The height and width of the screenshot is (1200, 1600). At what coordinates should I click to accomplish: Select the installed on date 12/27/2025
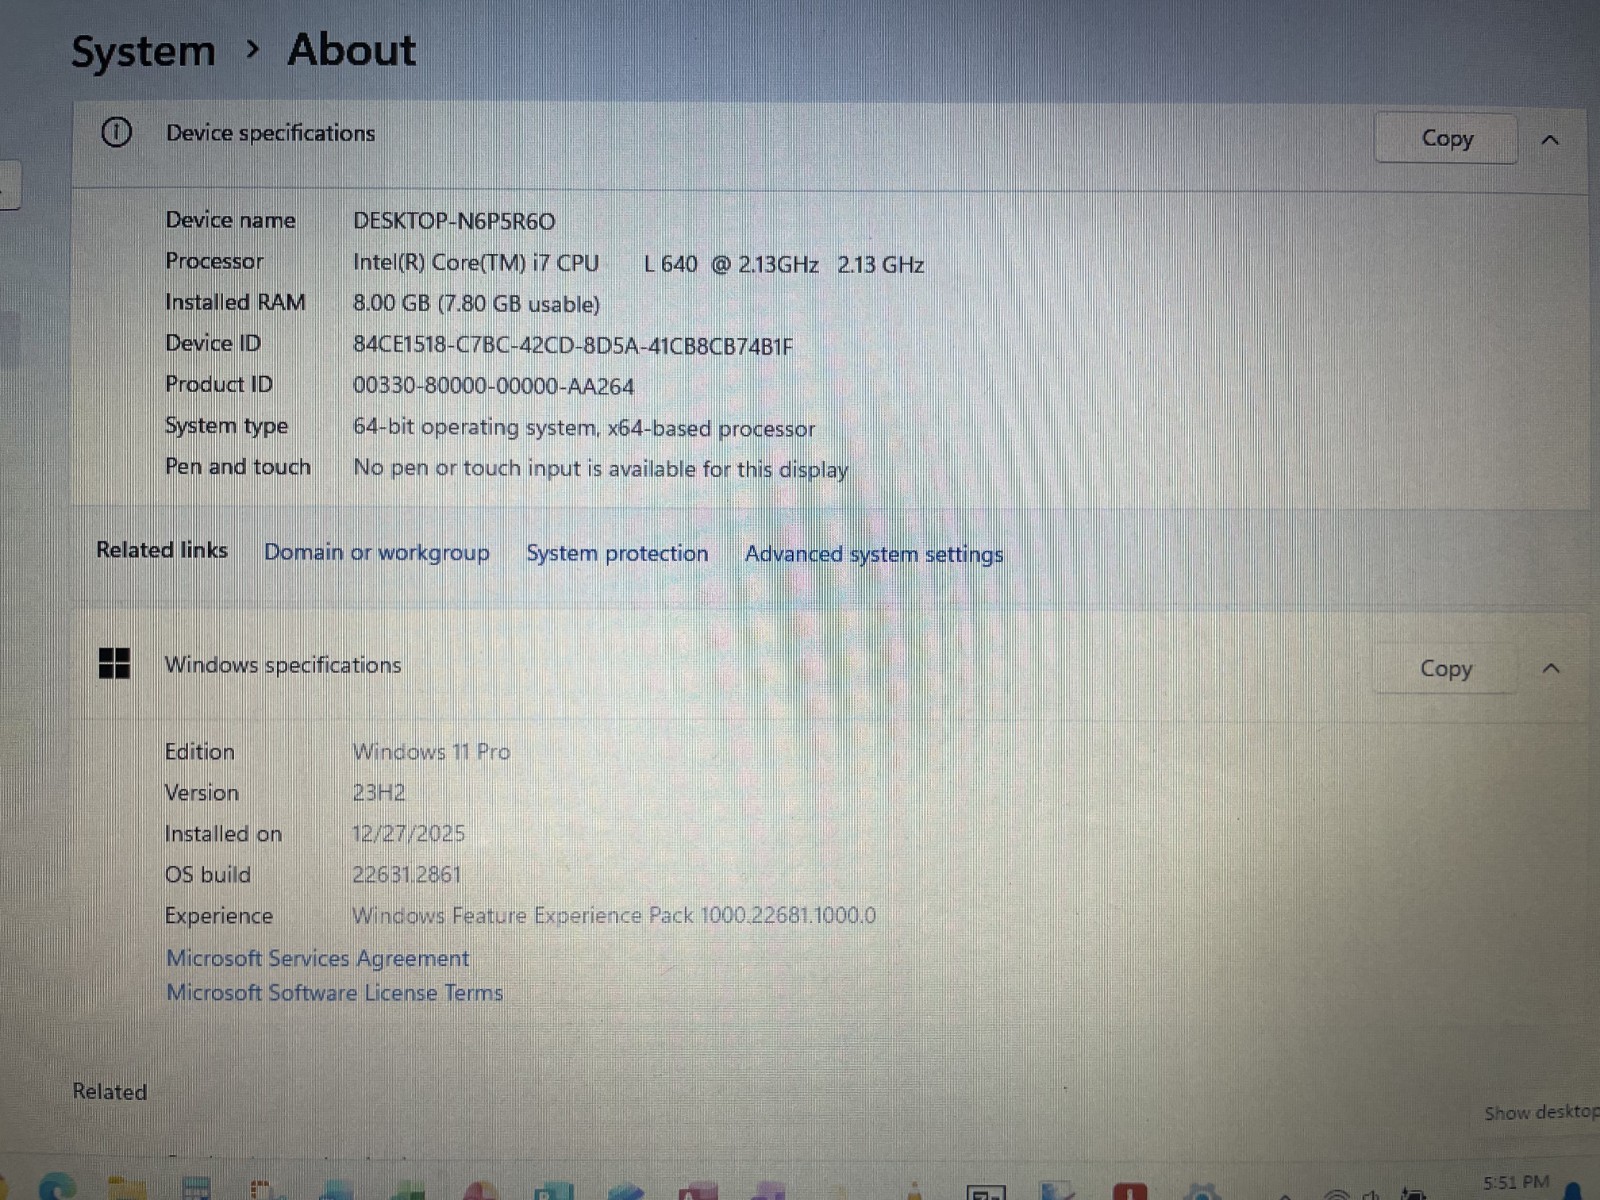[x=408, y=833]
